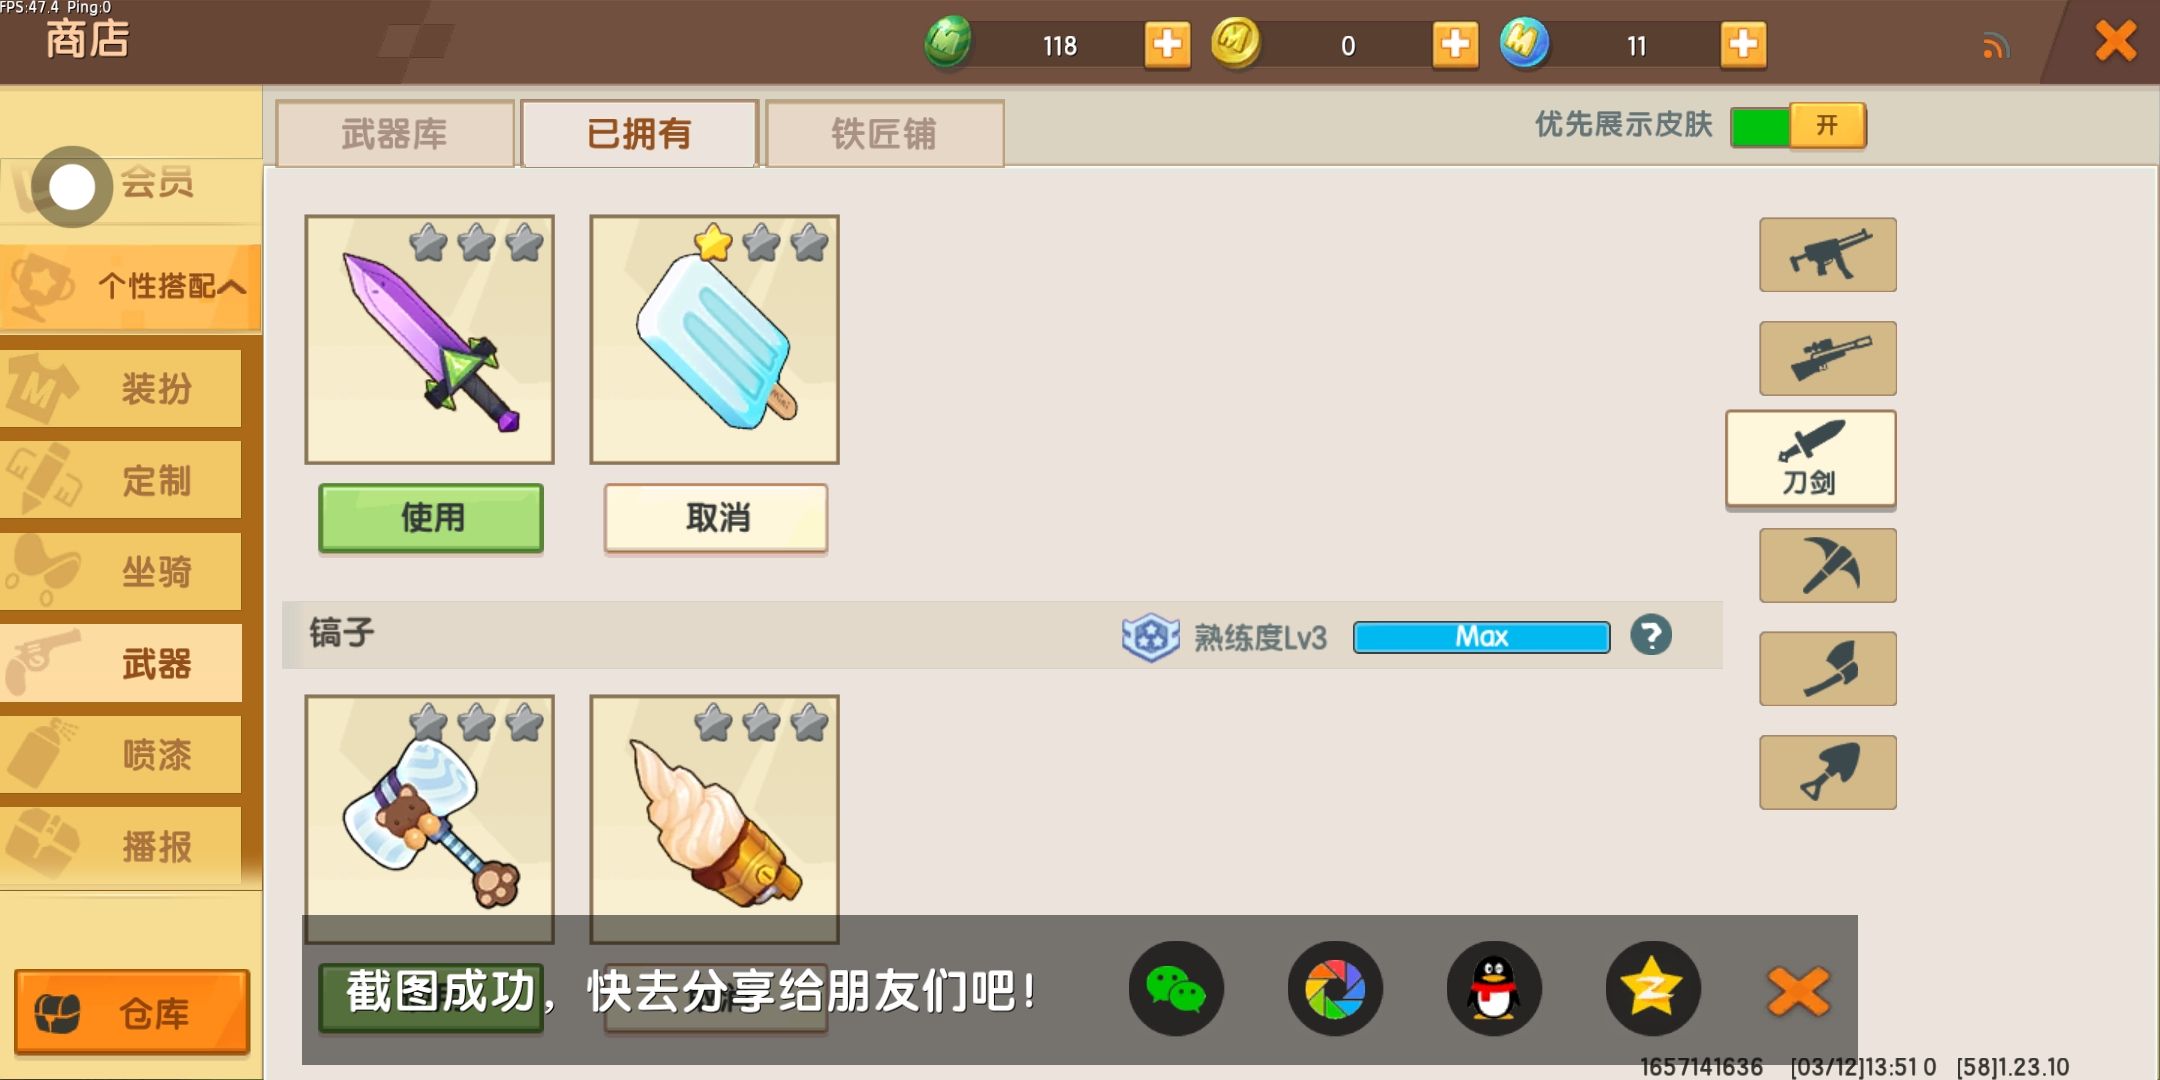Click the 熟练度 Max progress bar
This screenshot has width=2160, height=1080.
[x=1481, y=637]
